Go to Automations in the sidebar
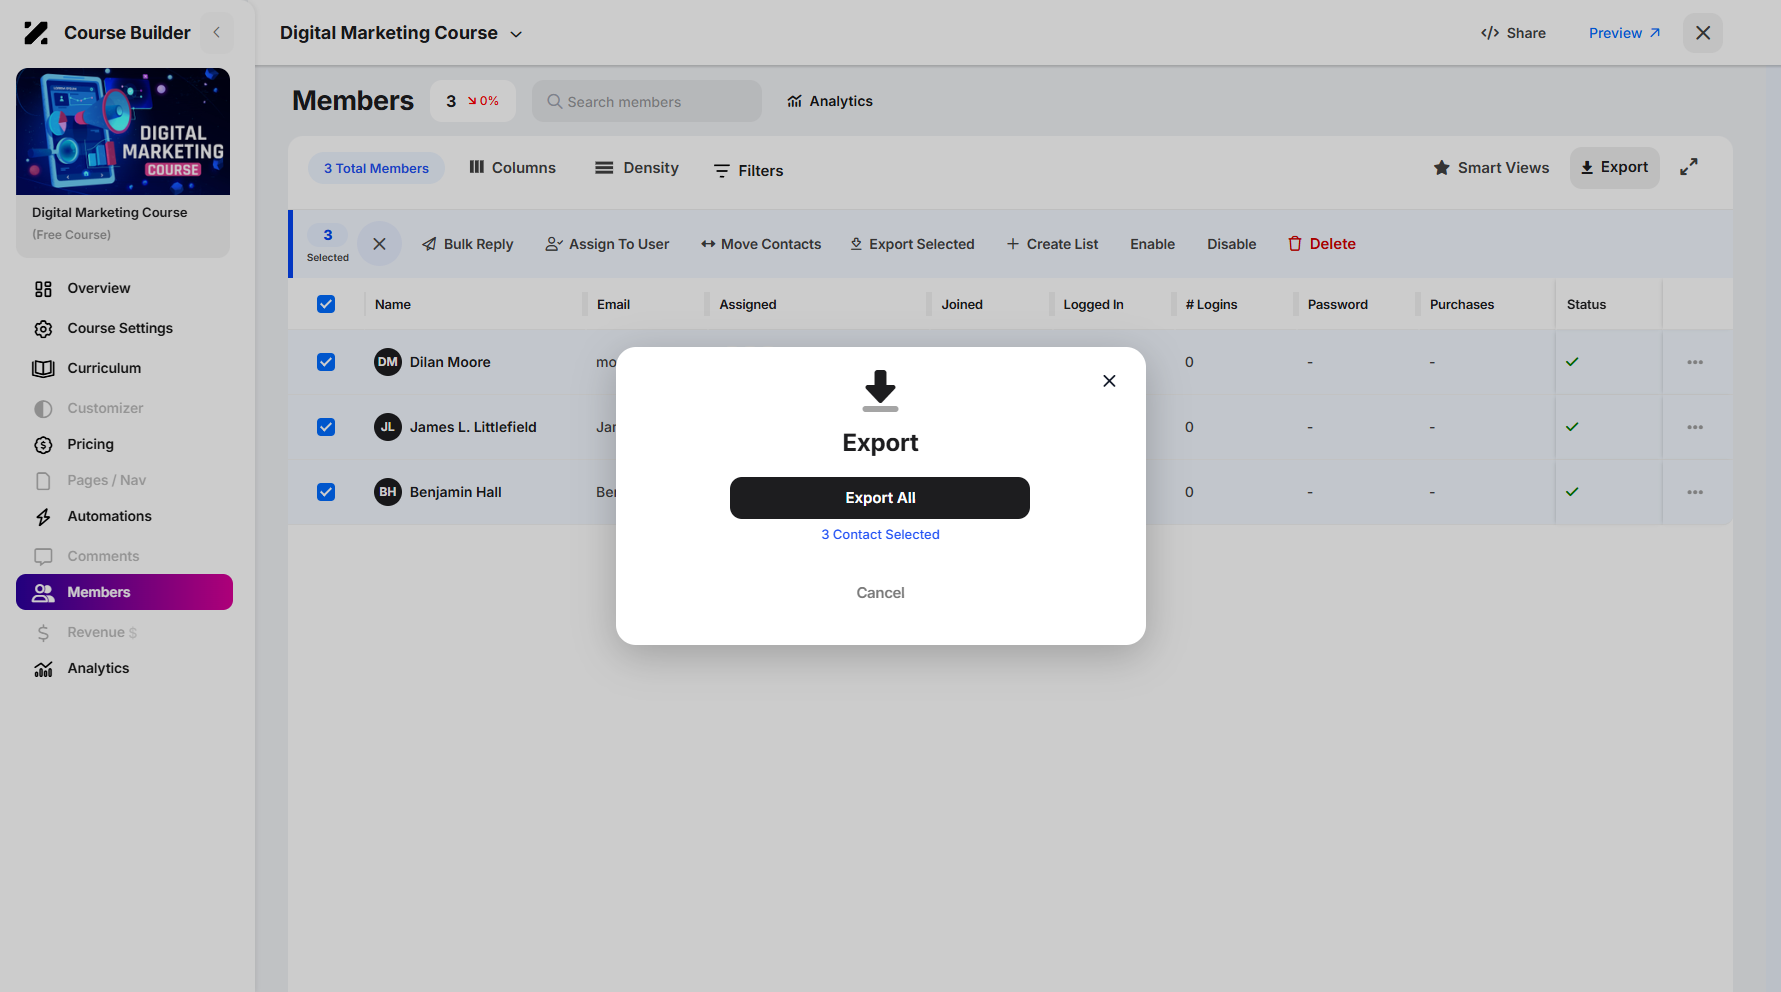Viewport: 1781px width, 992px height. click(x=109, y=516)
